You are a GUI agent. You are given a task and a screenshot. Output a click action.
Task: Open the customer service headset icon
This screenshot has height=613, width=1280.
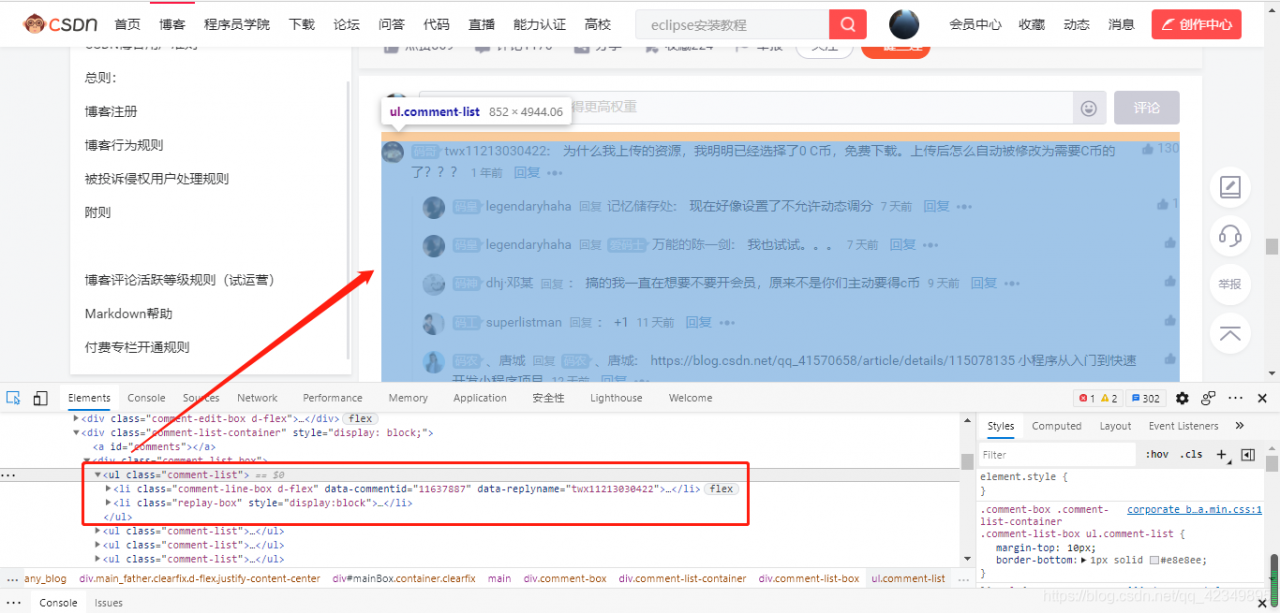[1230, 236]
